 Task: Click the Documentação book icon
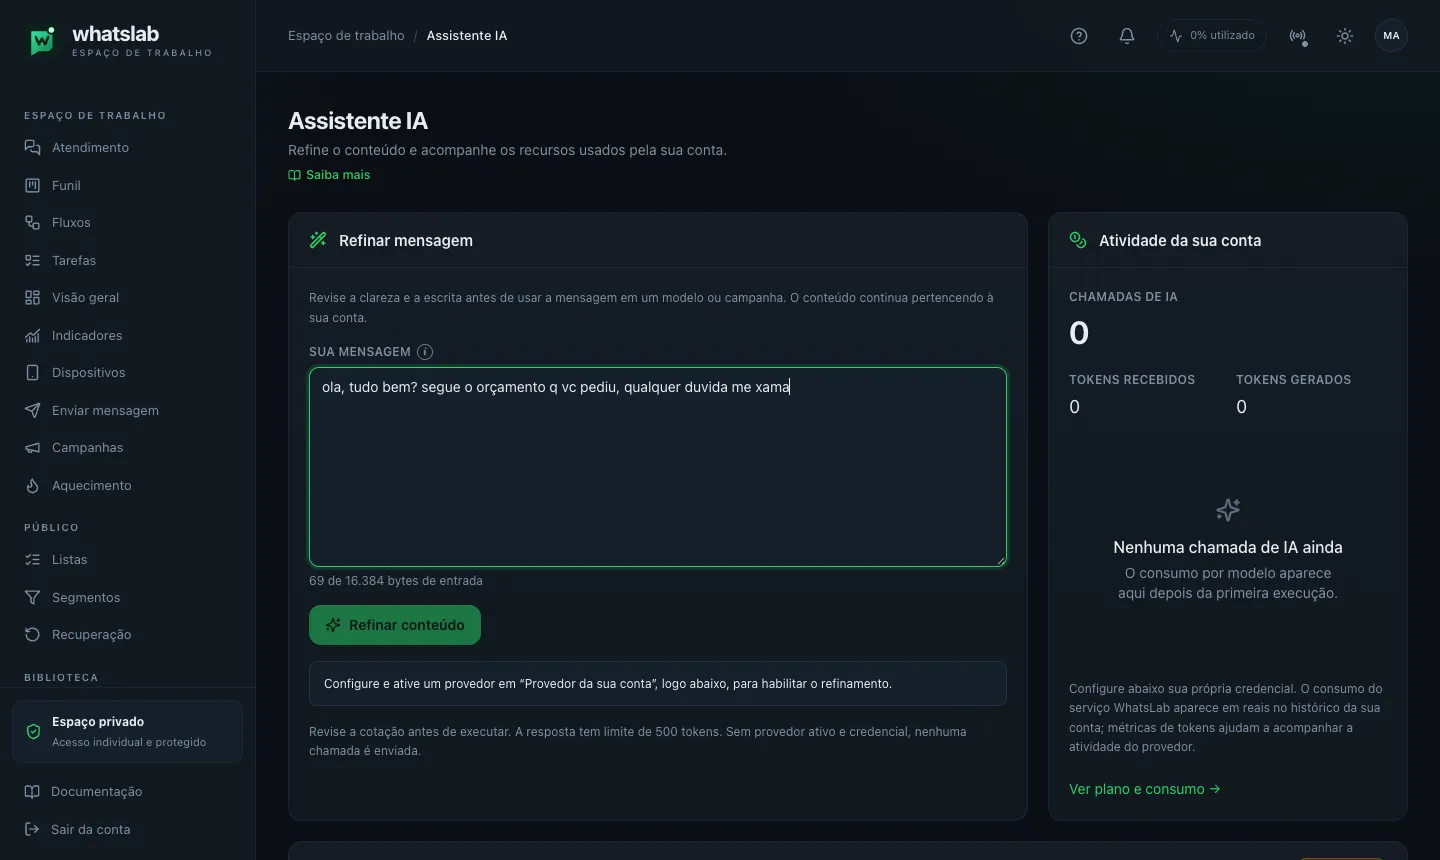pos(32,792)
